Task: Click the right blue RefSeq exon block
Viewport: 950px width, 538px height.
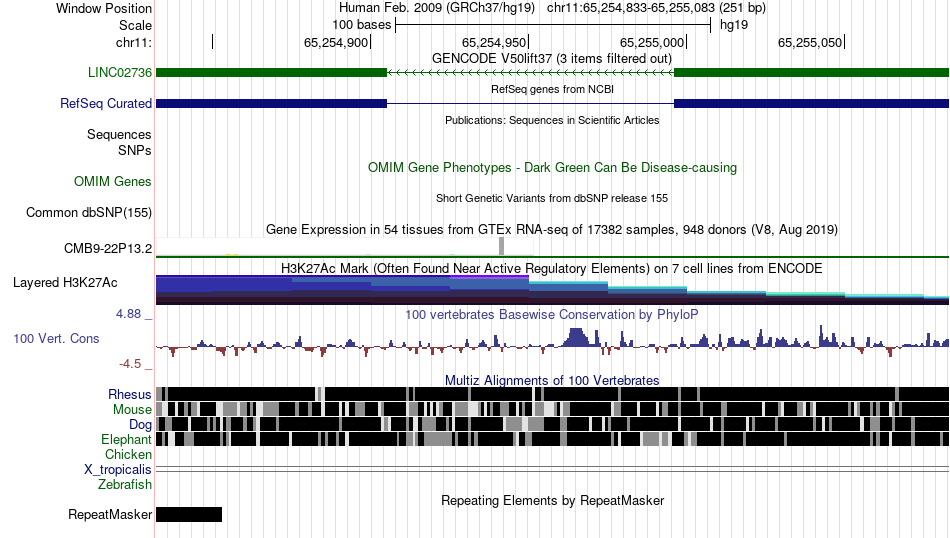Action: [x=811, y=104]
